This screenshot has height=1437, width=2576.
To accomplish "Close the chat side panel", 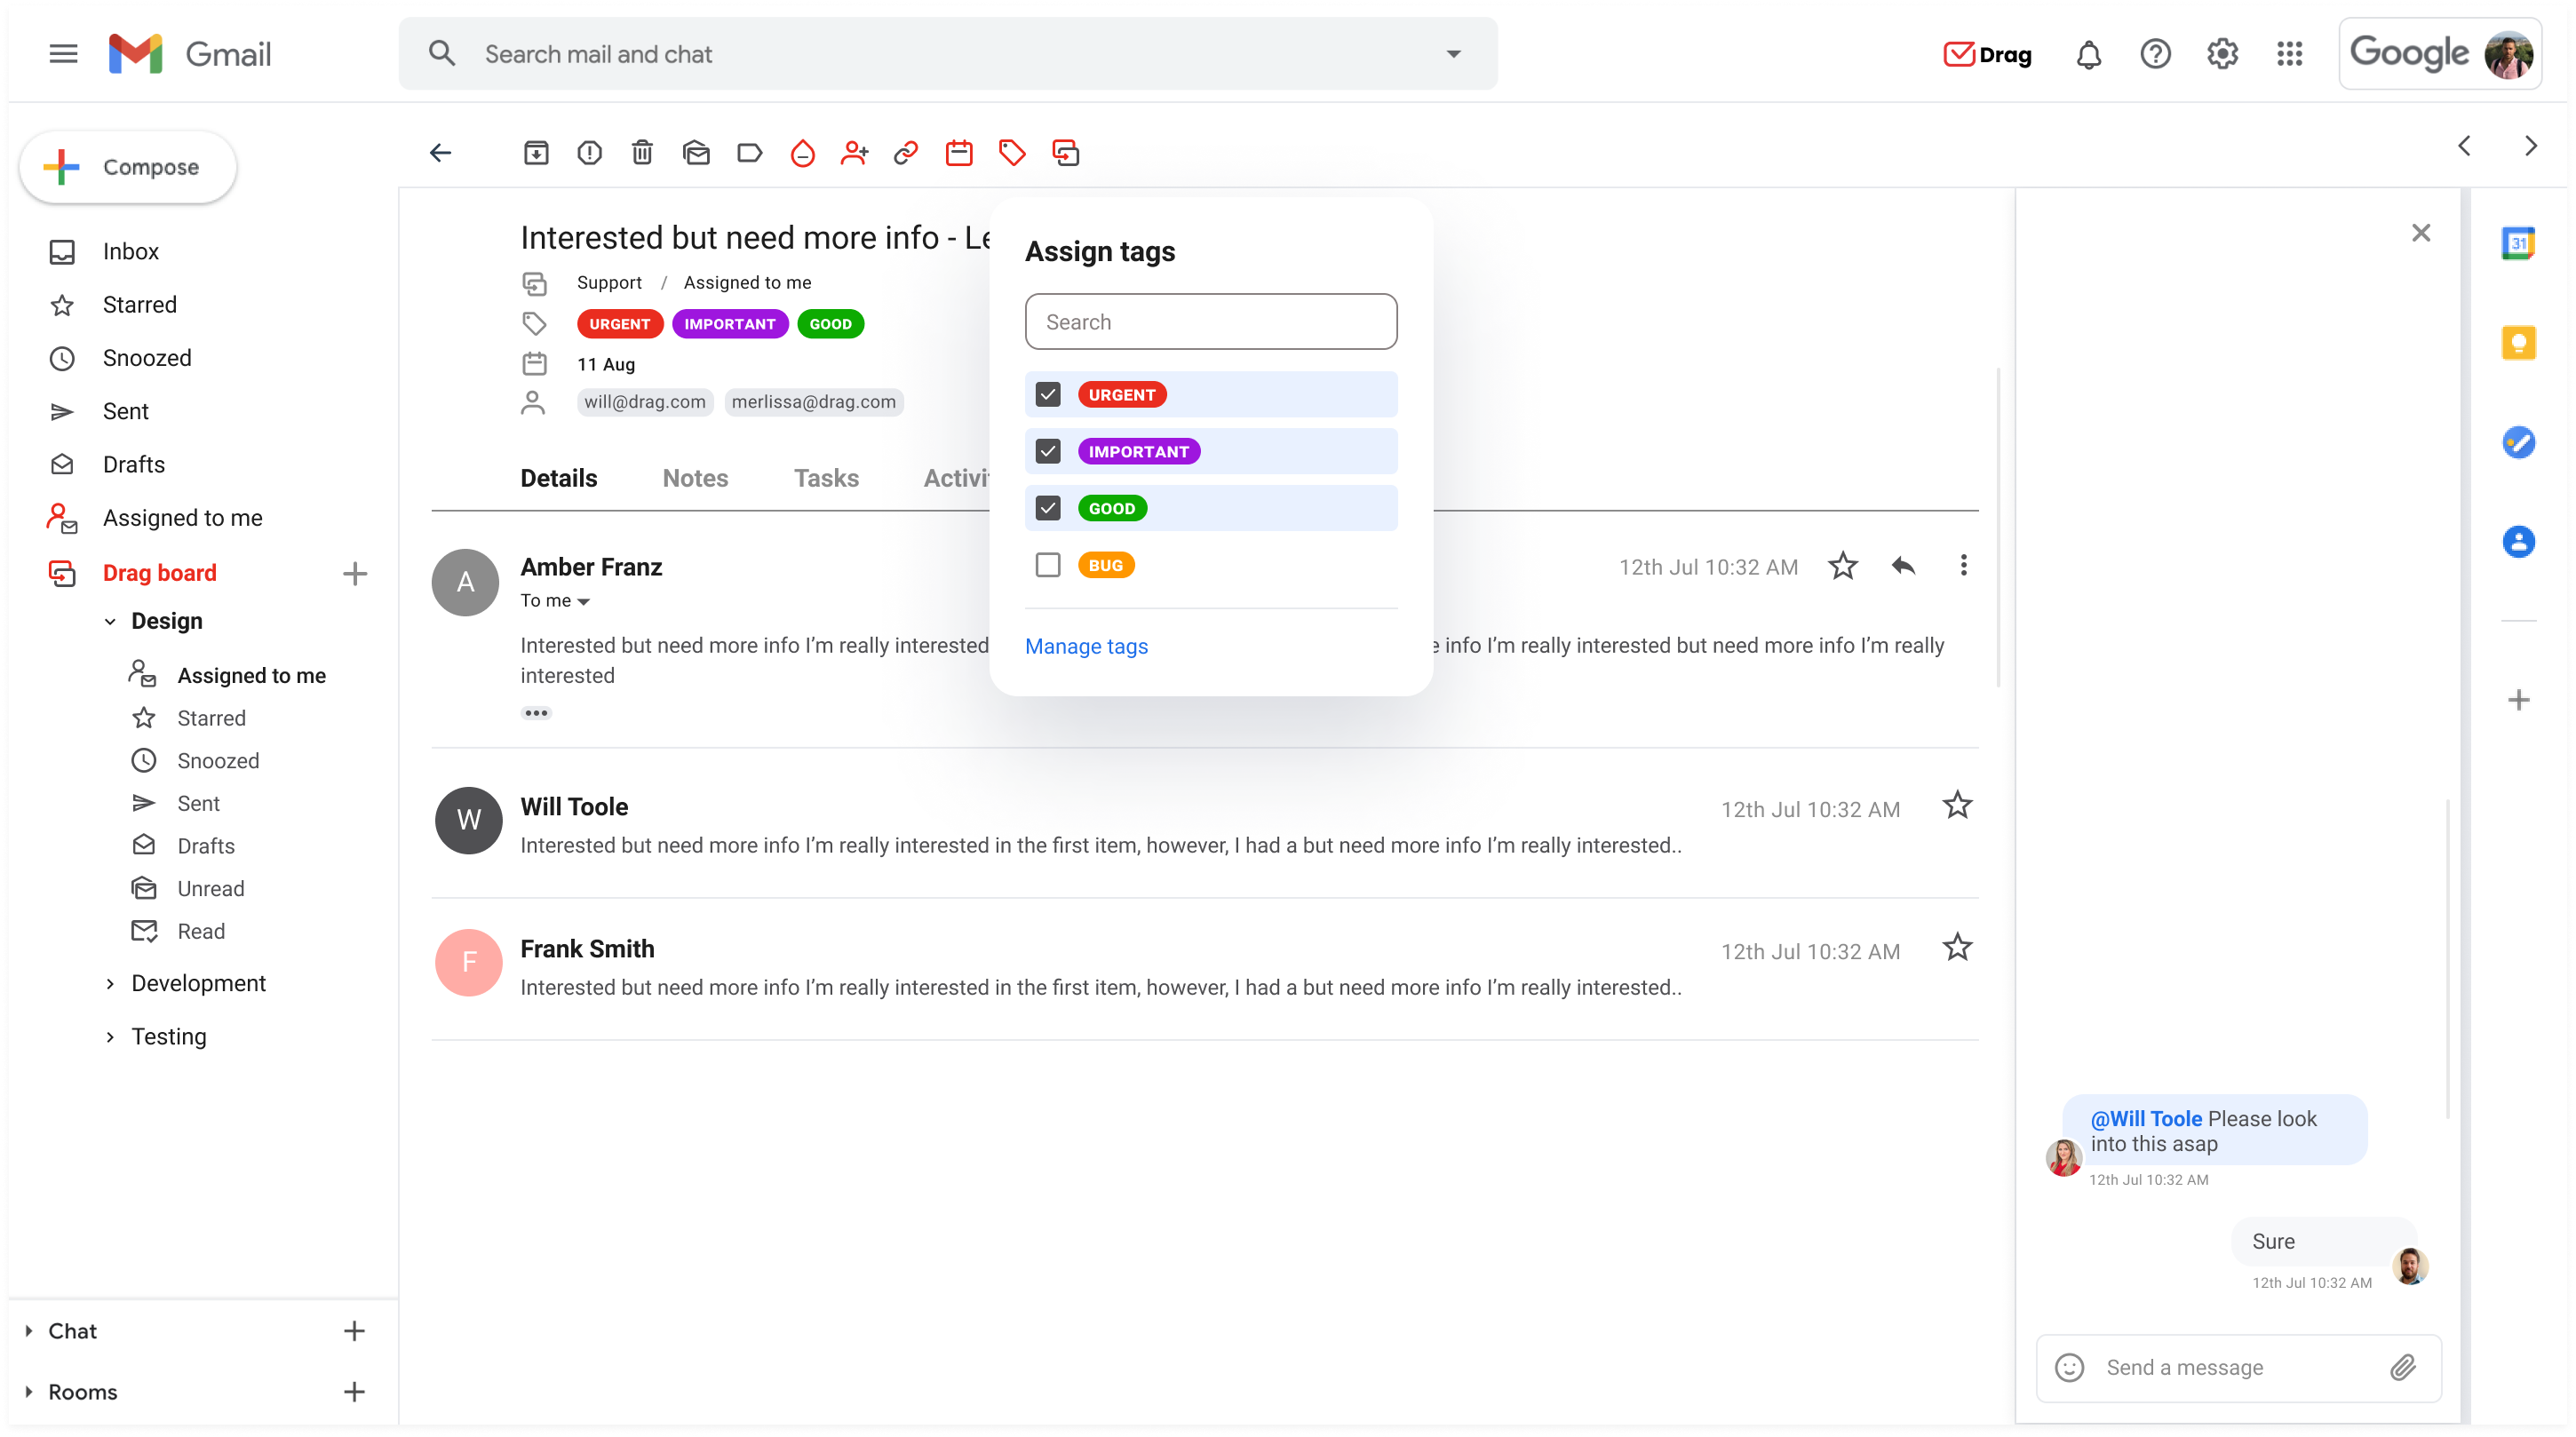I will [x=2420, y=233].
